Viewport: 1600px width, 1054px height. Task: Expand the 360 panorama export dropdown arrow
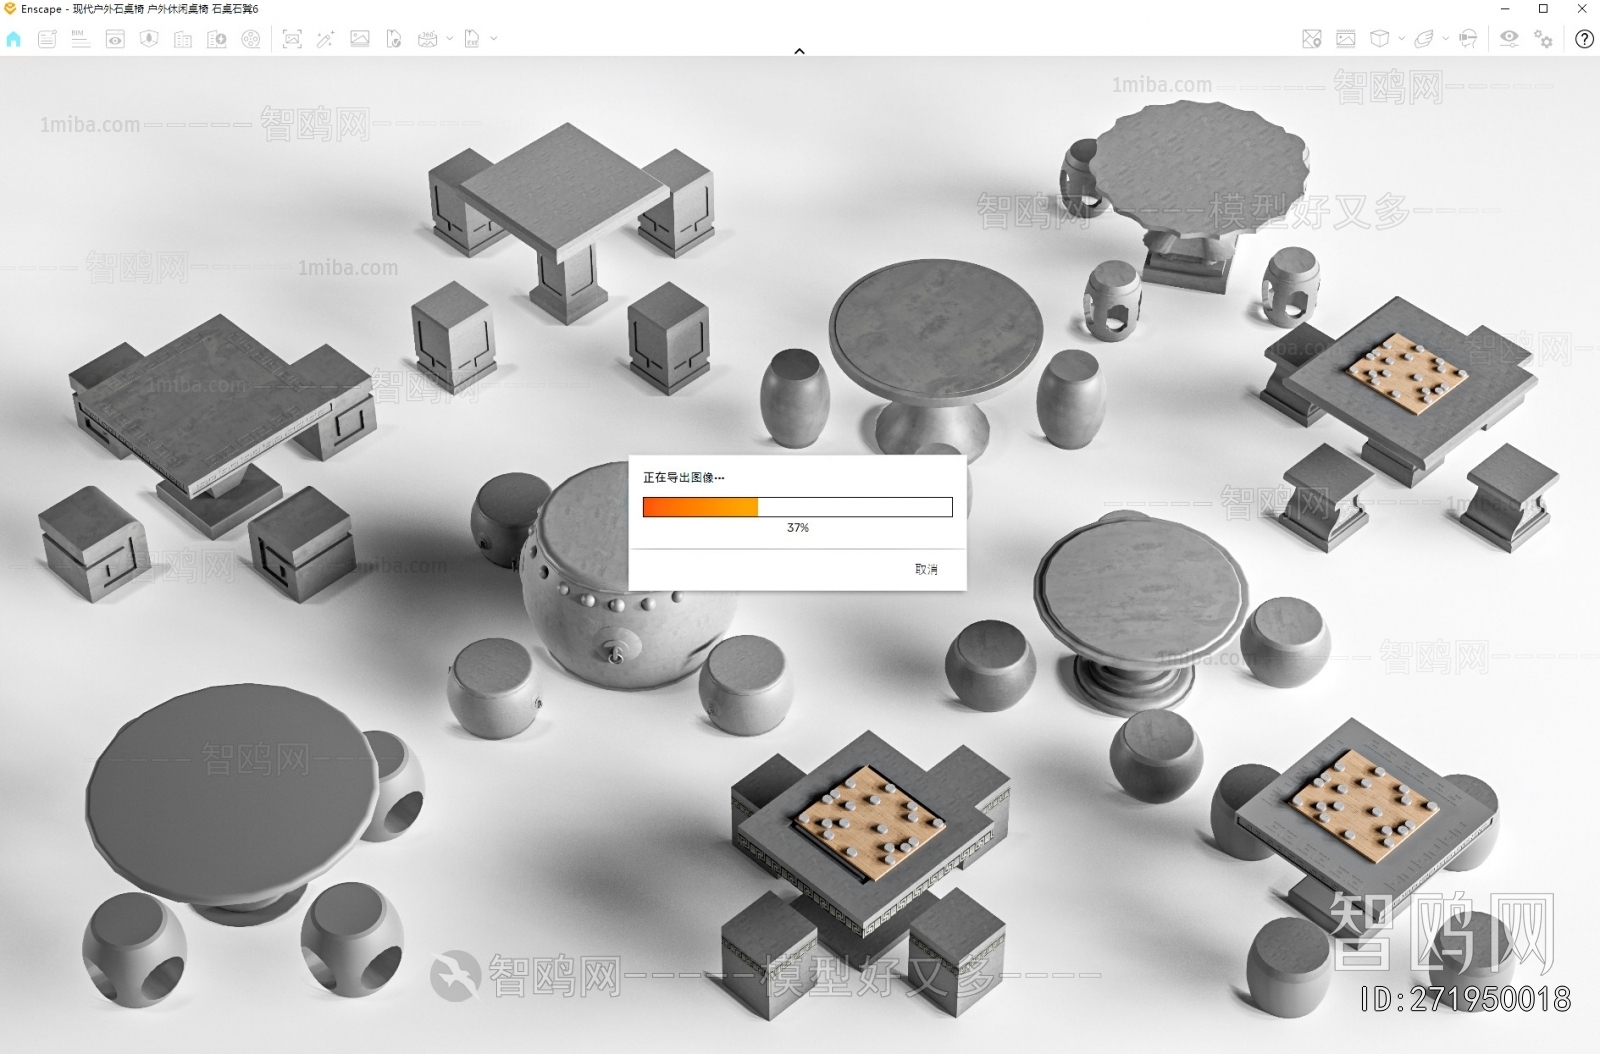(450, 39)
